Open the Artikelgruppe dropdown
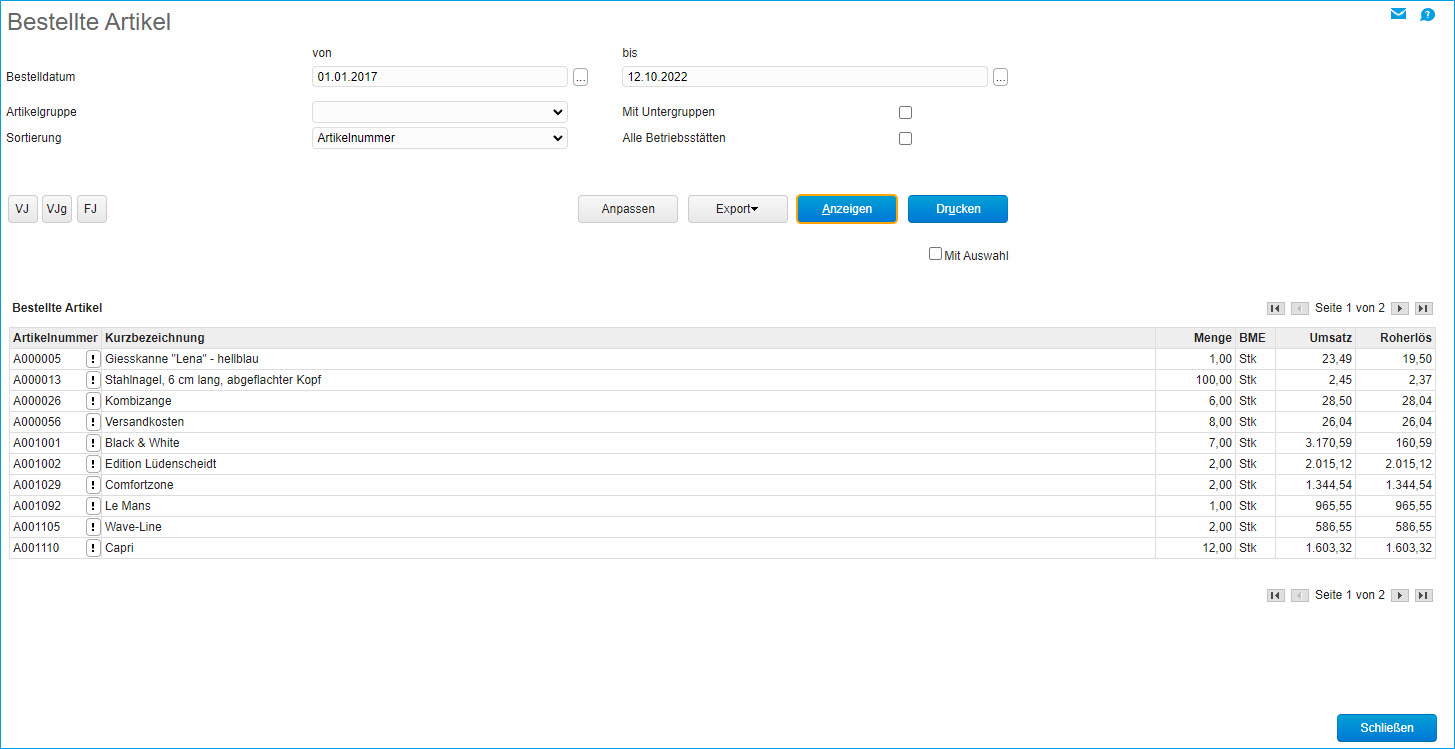This screenshot has width=1455, height=749. pyautogui.click(x=440, y=112)
